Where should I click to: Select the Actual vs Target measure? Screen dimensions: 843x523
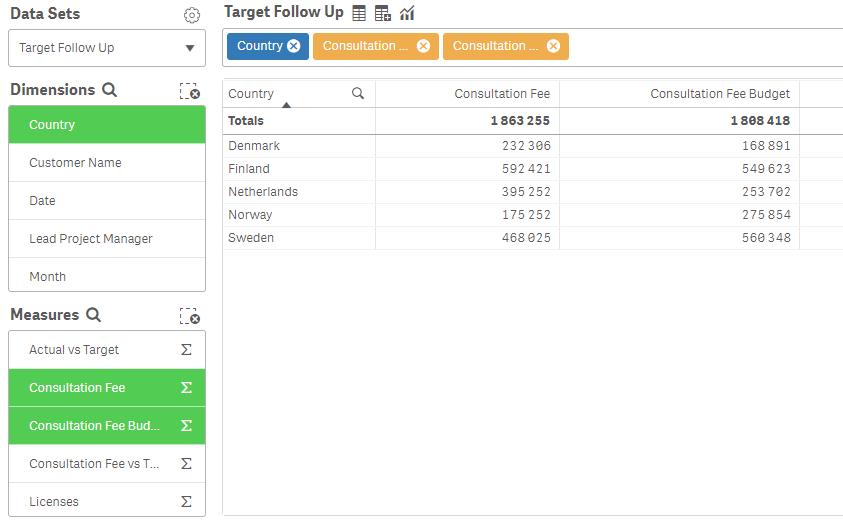(107, 350)
